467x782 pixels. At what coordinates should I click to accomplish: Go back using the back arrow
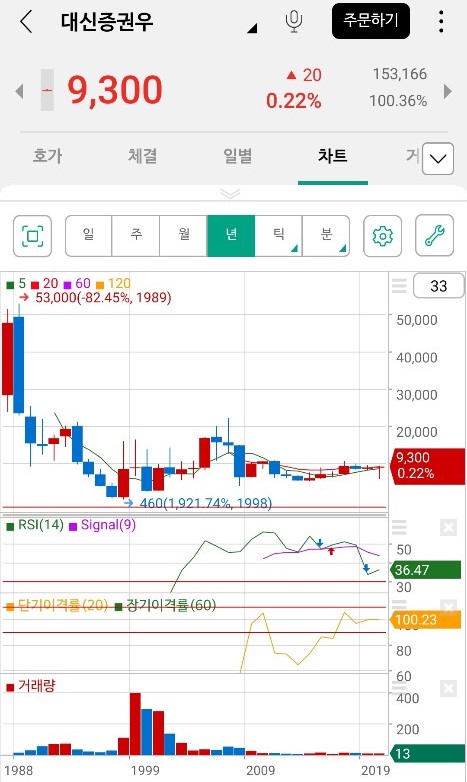coord(26,22)
